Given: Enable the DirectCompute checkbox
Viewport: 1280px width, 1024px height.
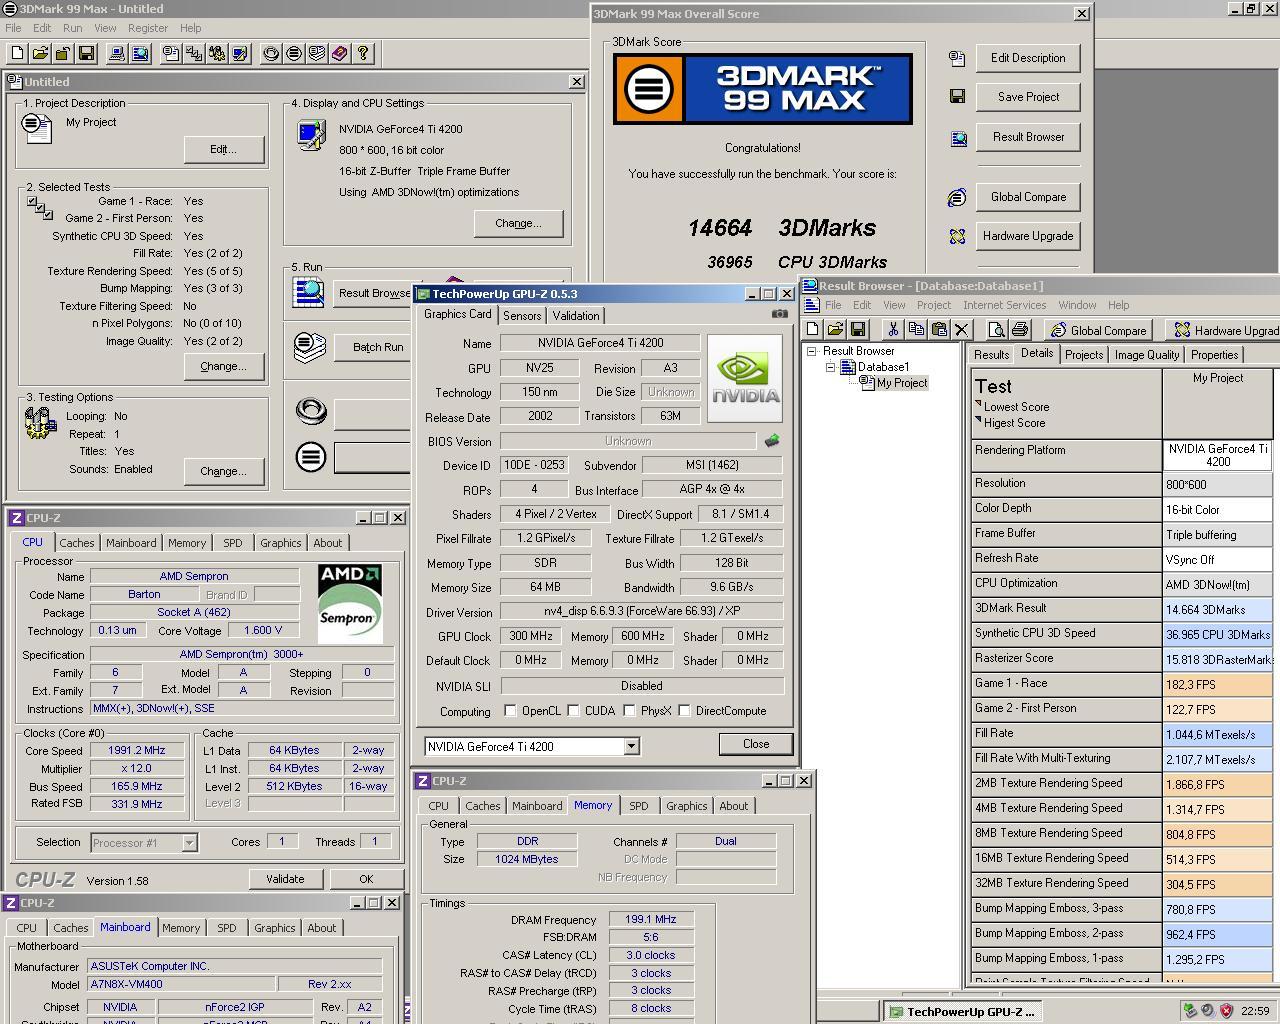Looking at the screenshot, I should click(x=685, y=711).
